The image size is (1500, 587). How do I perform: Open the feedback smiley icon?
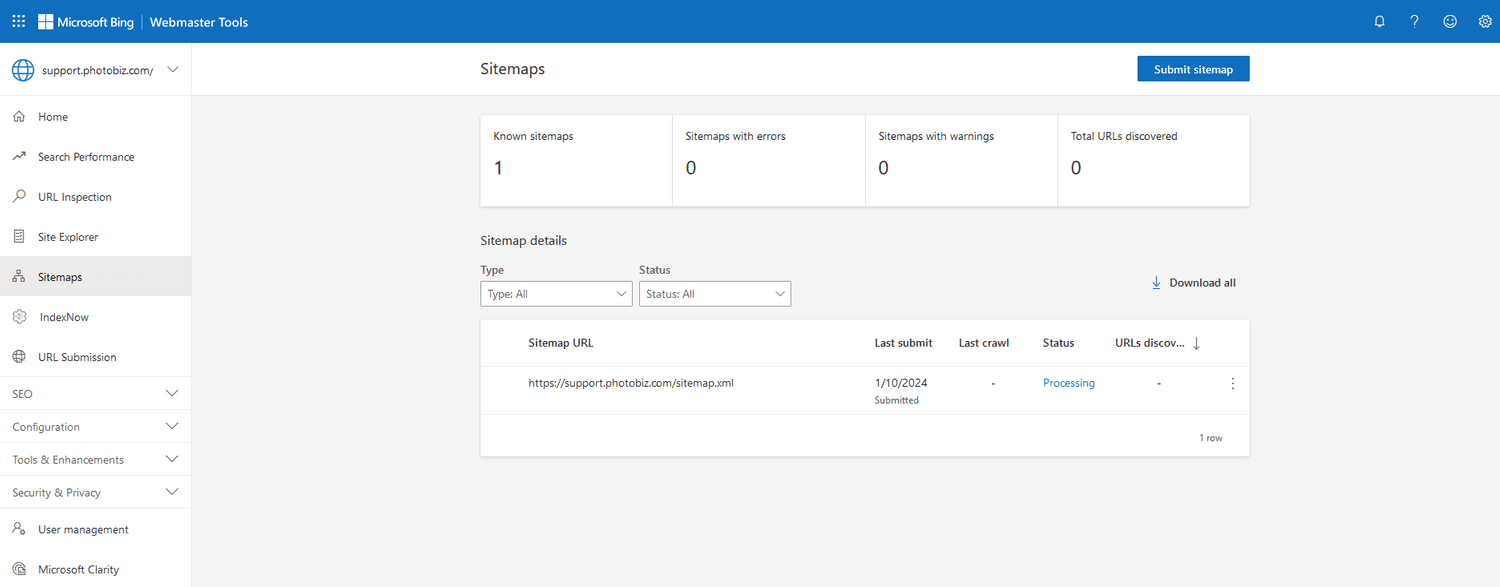(1450, 21)
